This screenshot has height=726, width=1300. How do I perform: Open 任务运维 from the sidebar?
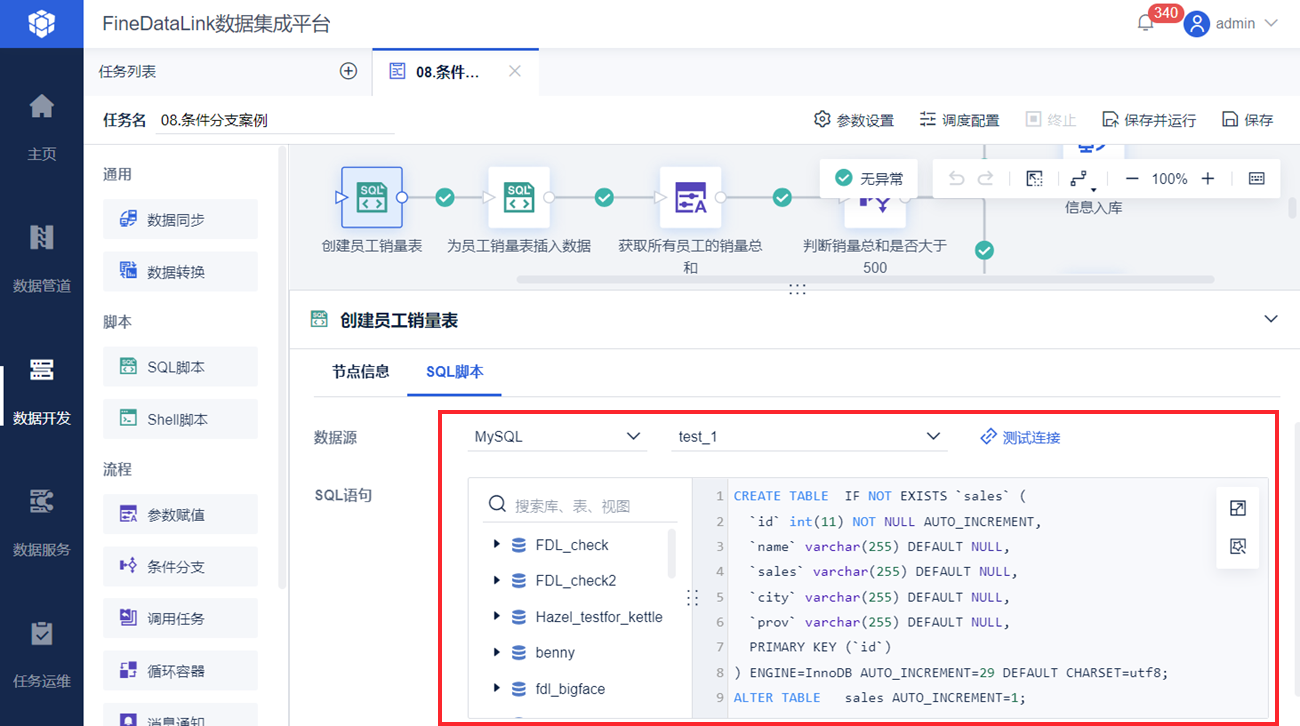pos(42,653)
